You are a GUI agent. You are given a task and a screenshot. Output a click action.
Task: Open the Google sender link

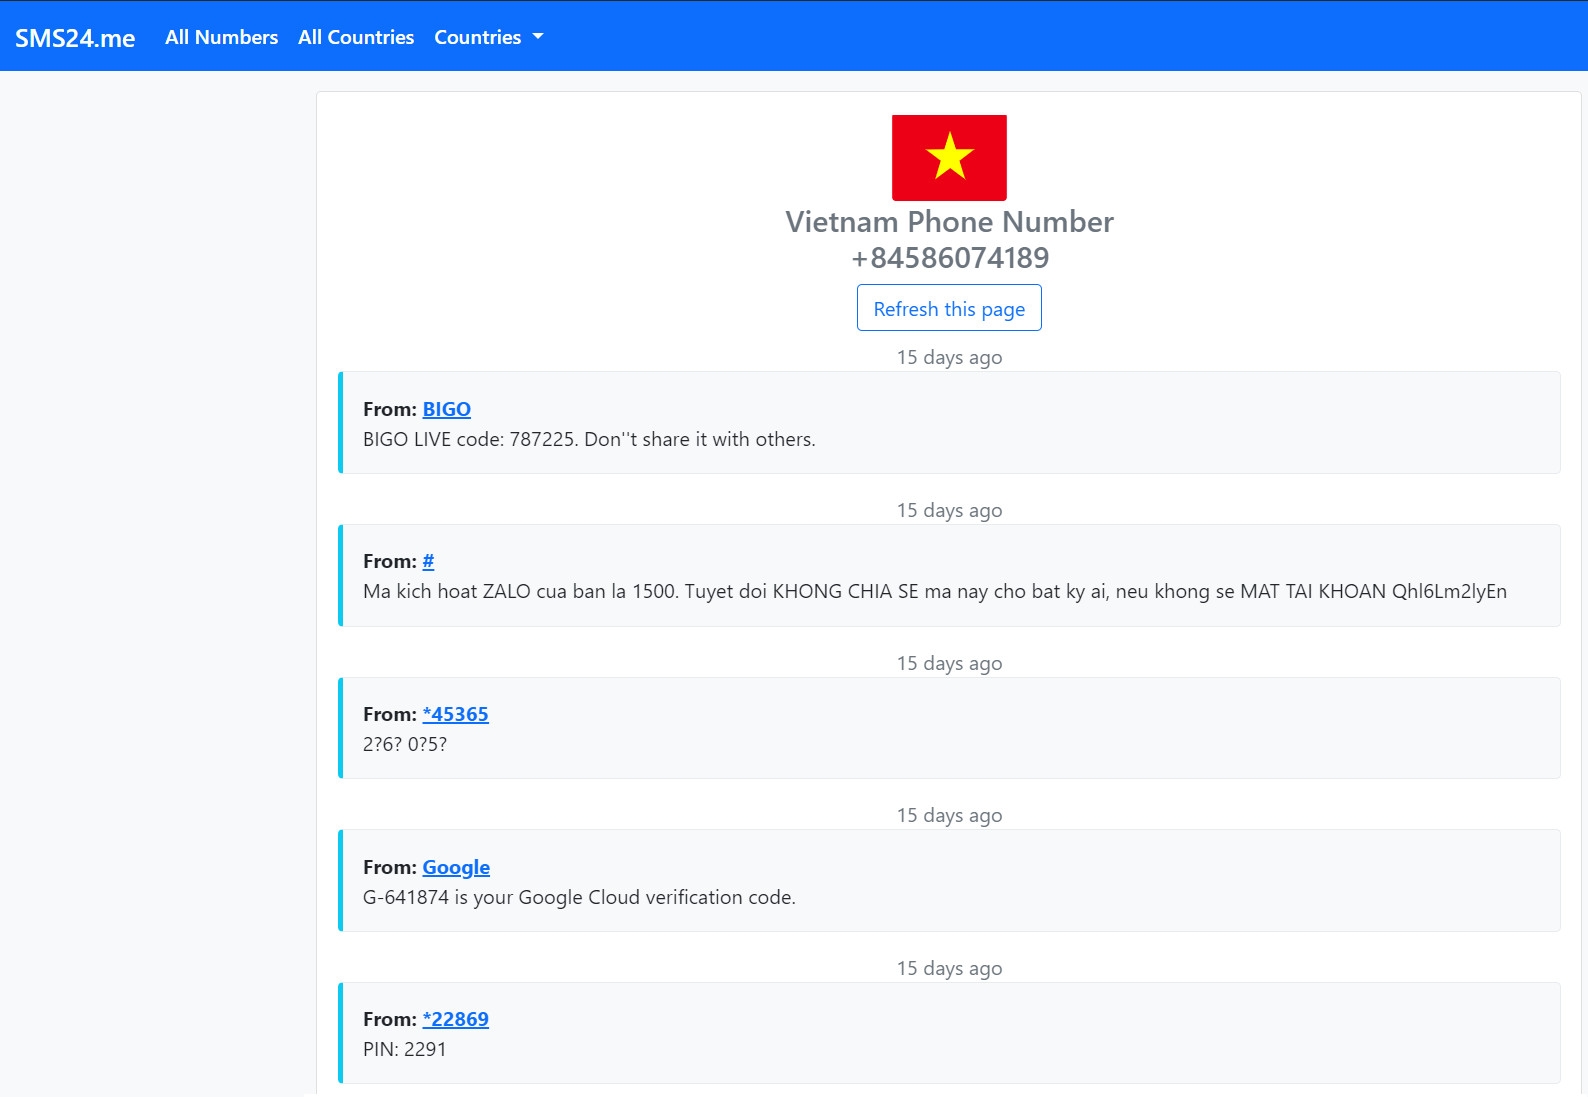pyautogui.click(x=456, y=867)
